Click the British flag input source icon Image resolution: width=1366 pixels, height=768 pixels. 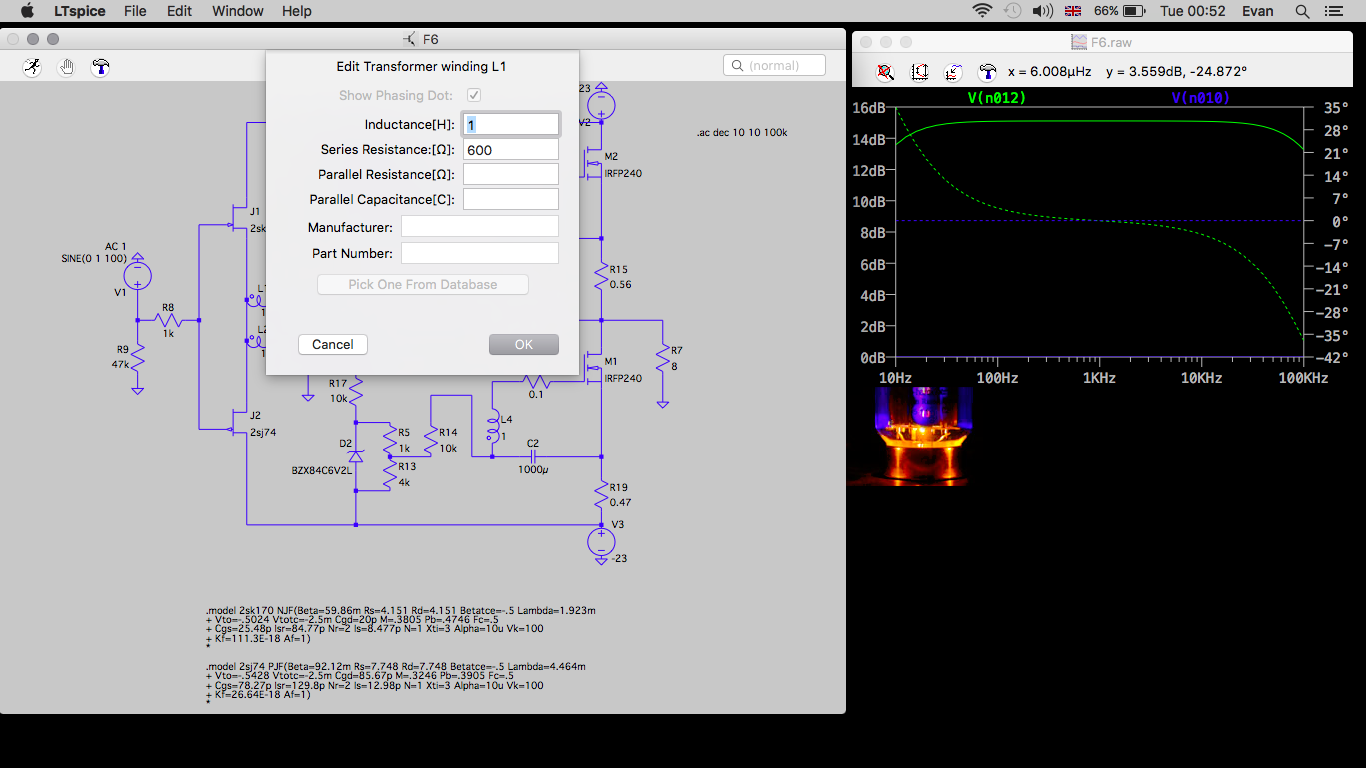click(1073, 11)
